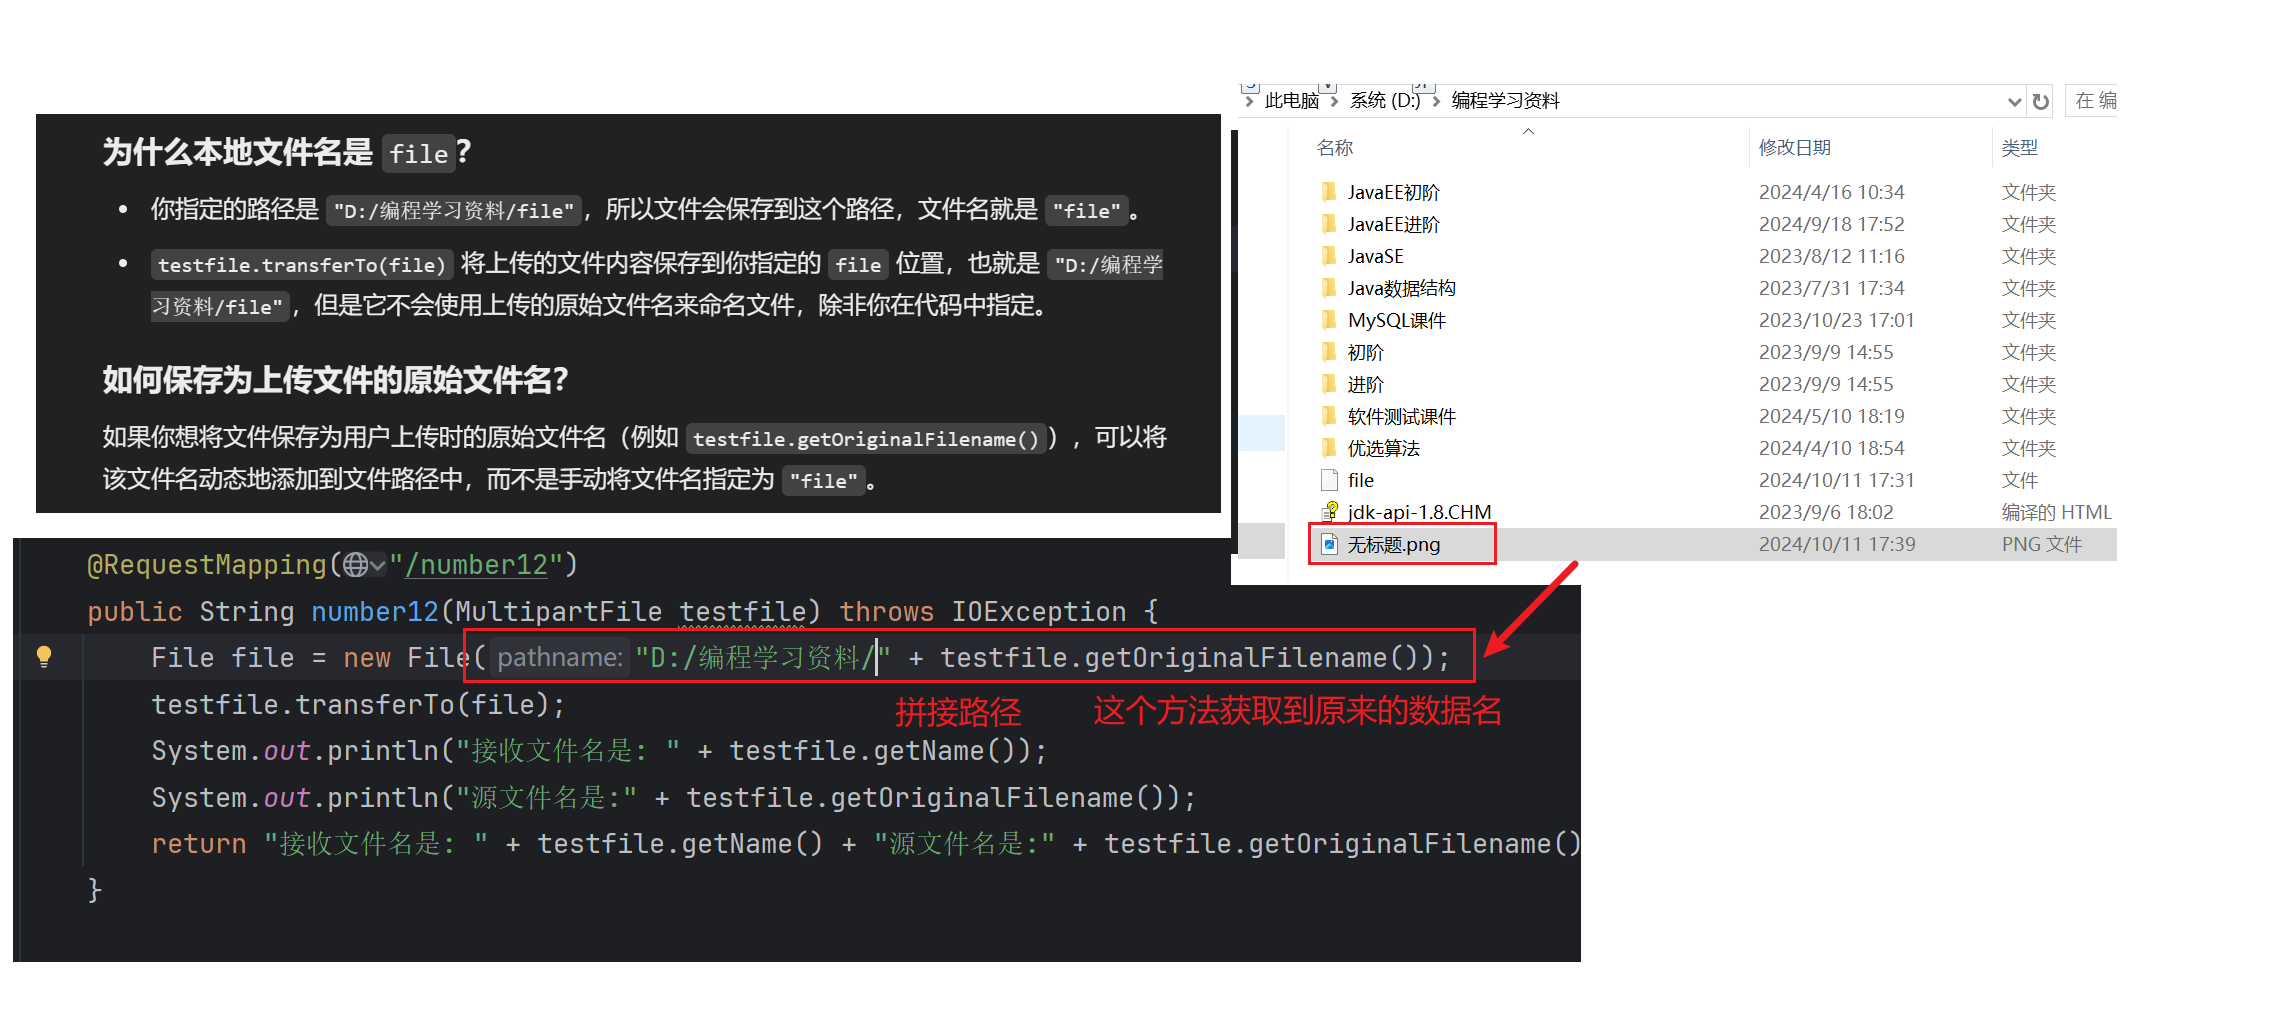Select the Java数据结构 folder row
Screen dimensions: 2275x1023
(x=1713, y=288)
